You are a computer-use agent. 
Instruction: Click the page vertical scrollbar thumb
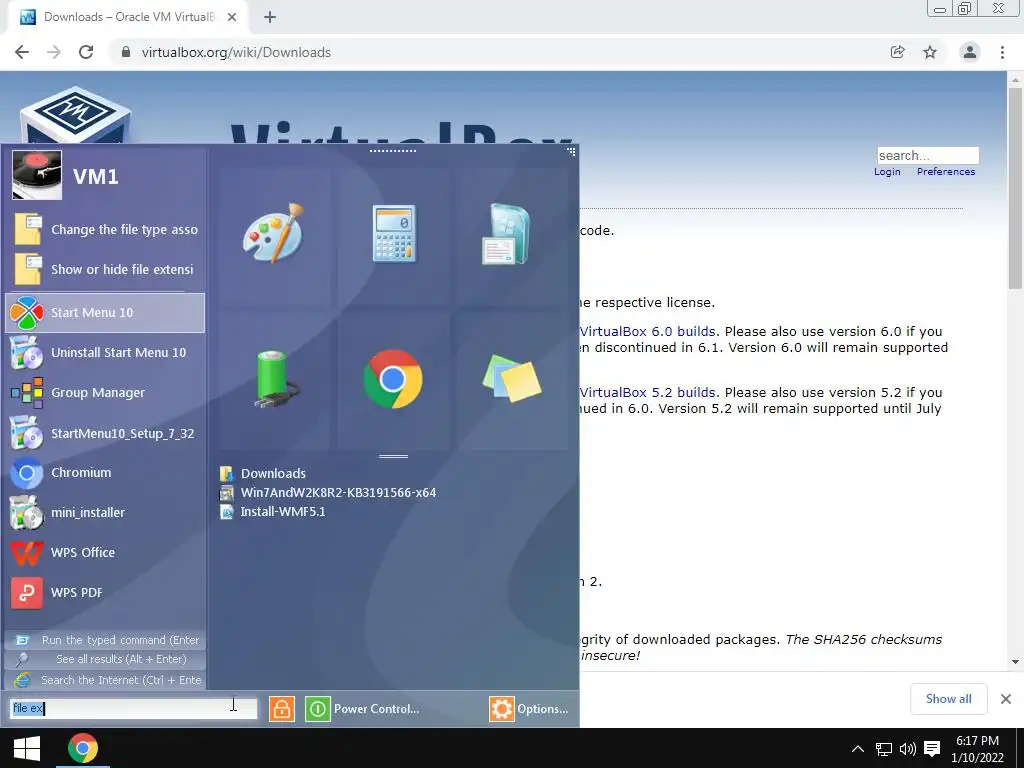1015,188
